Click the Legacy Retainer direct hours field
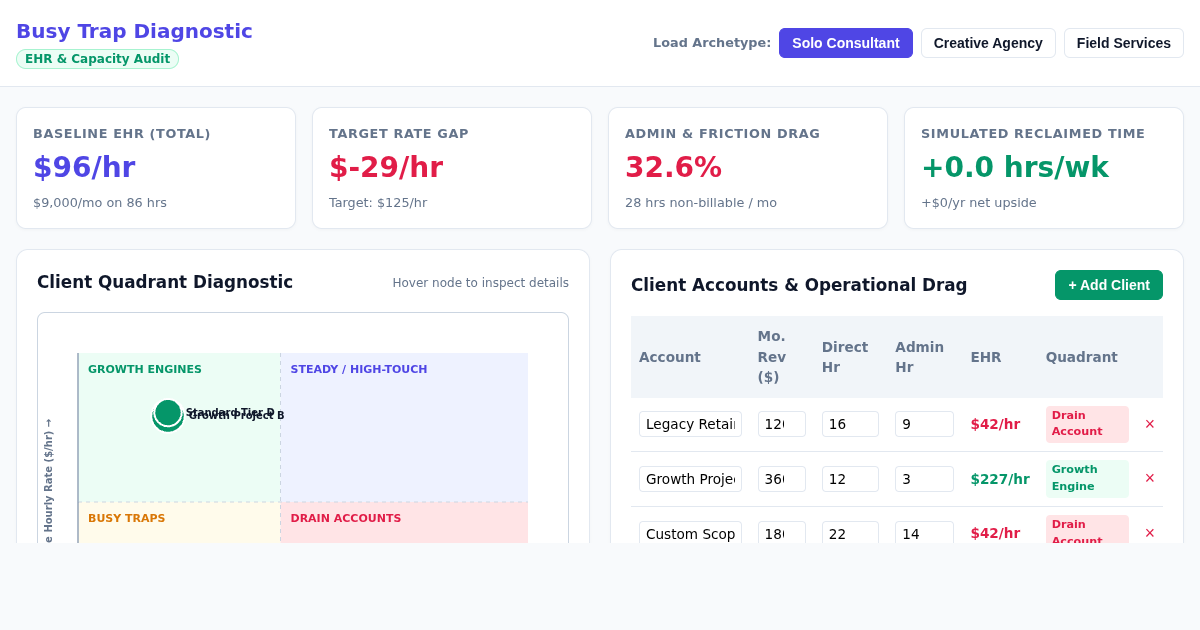1200x630 pixels. tap(850, 424)
